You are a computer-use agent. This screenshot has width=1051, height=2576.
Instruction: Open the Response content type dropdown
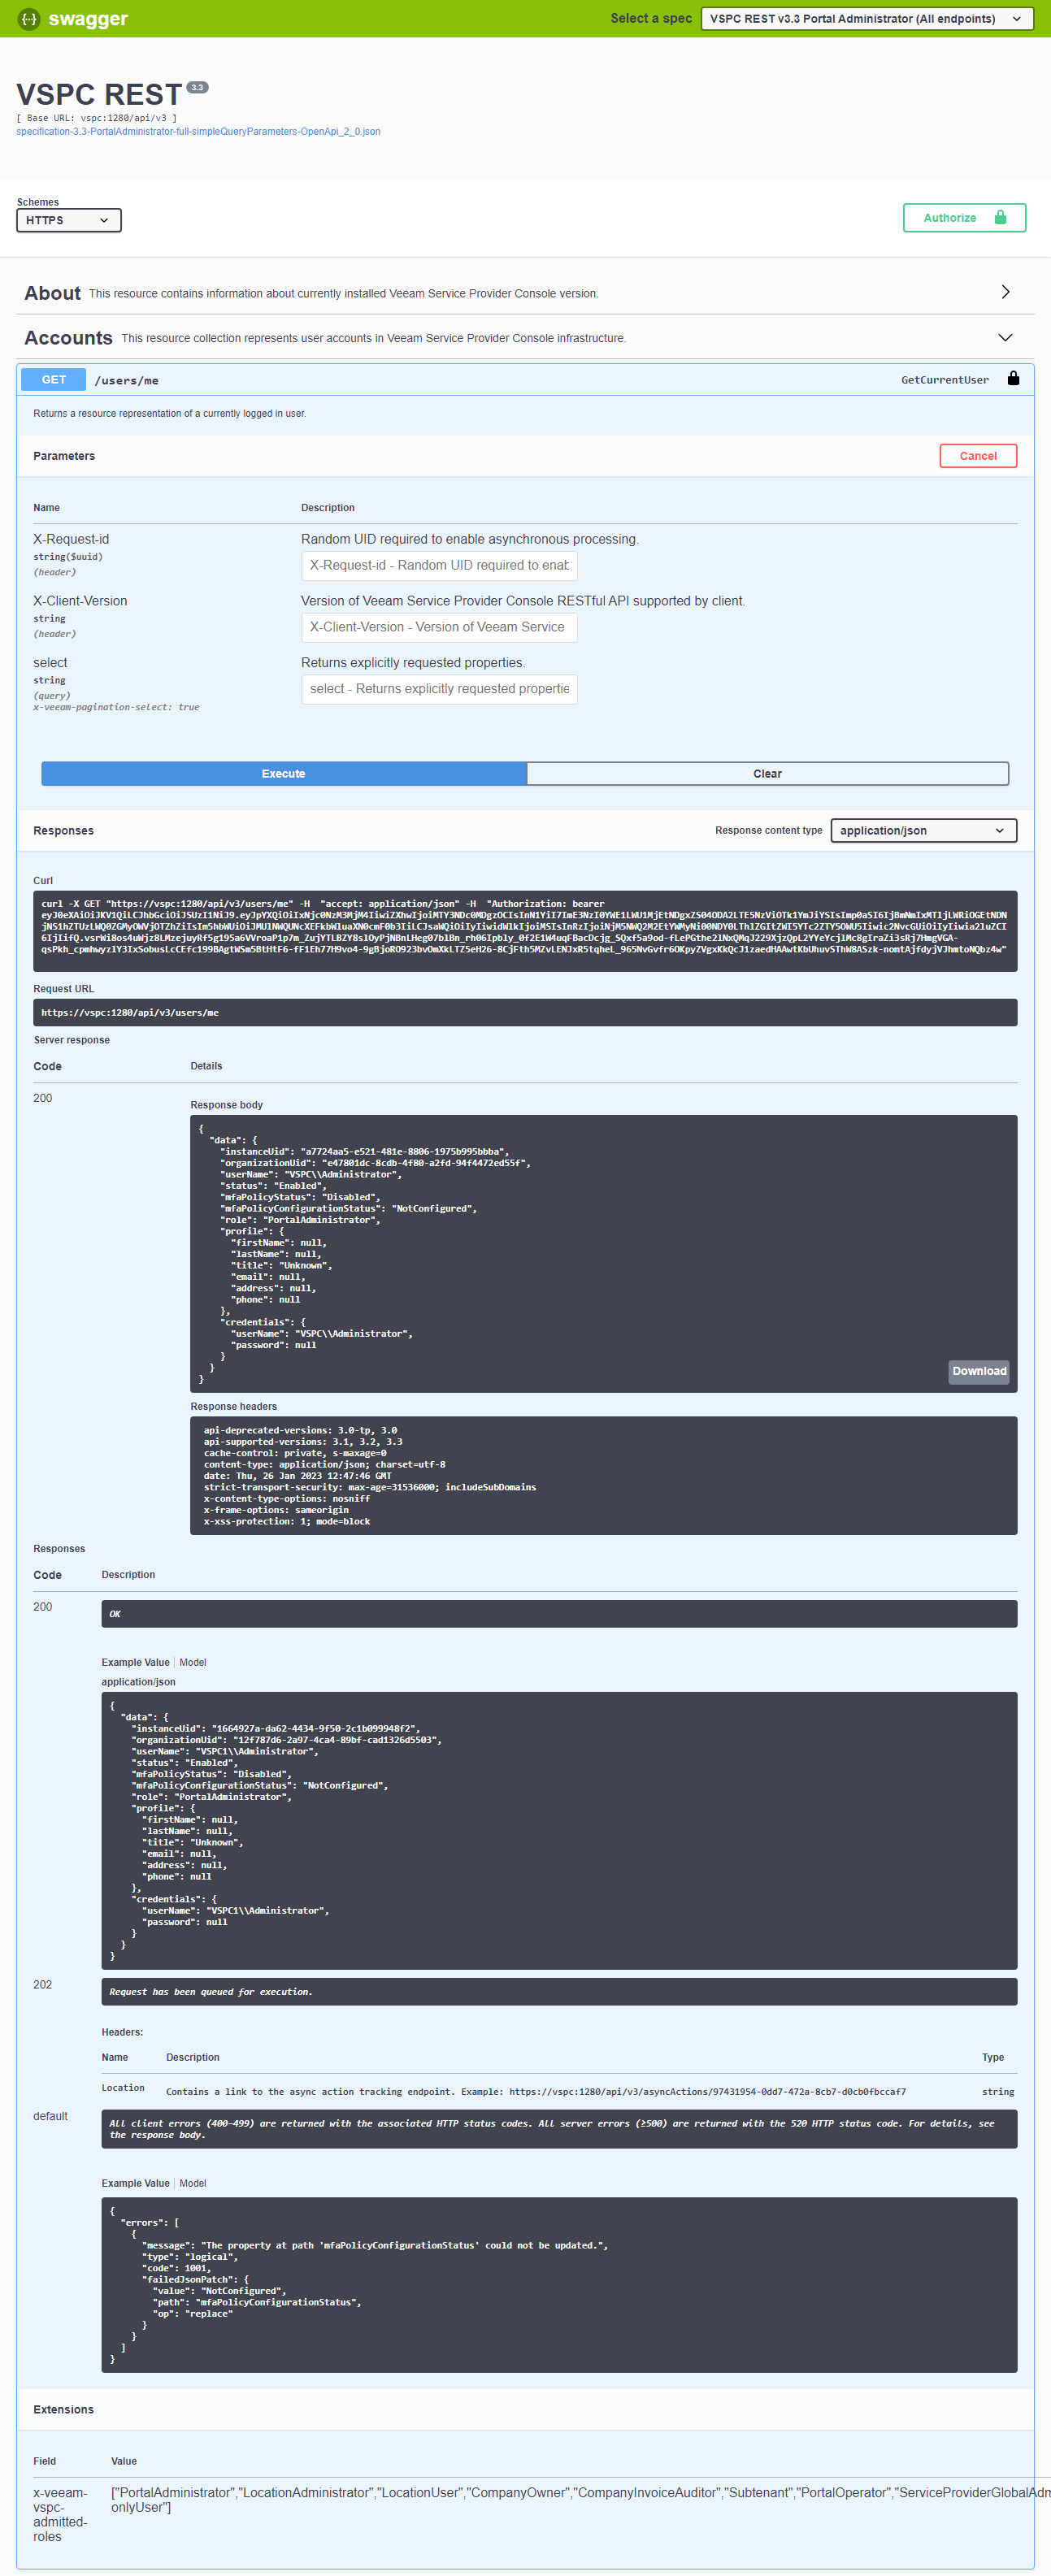coord(923,830)
